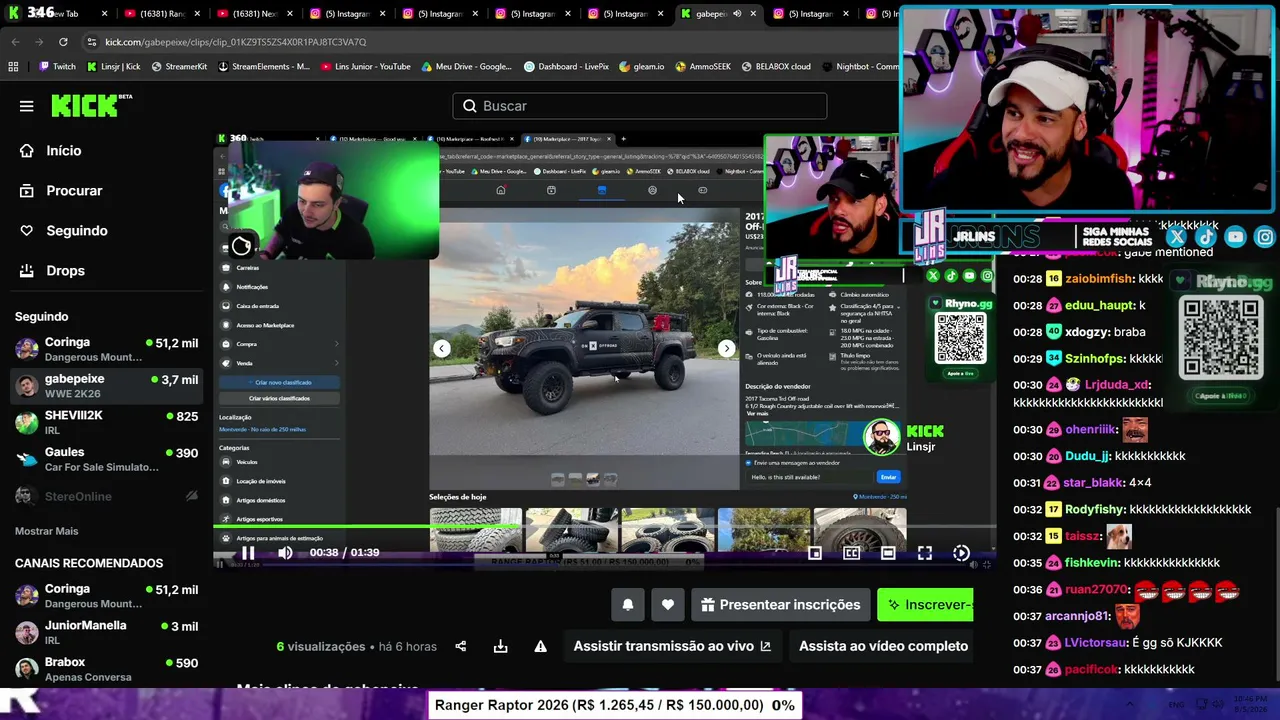Screen dimensions: 1280x720
Task: Toggle theater mode on the clip player
Action: tap(888, 553)
